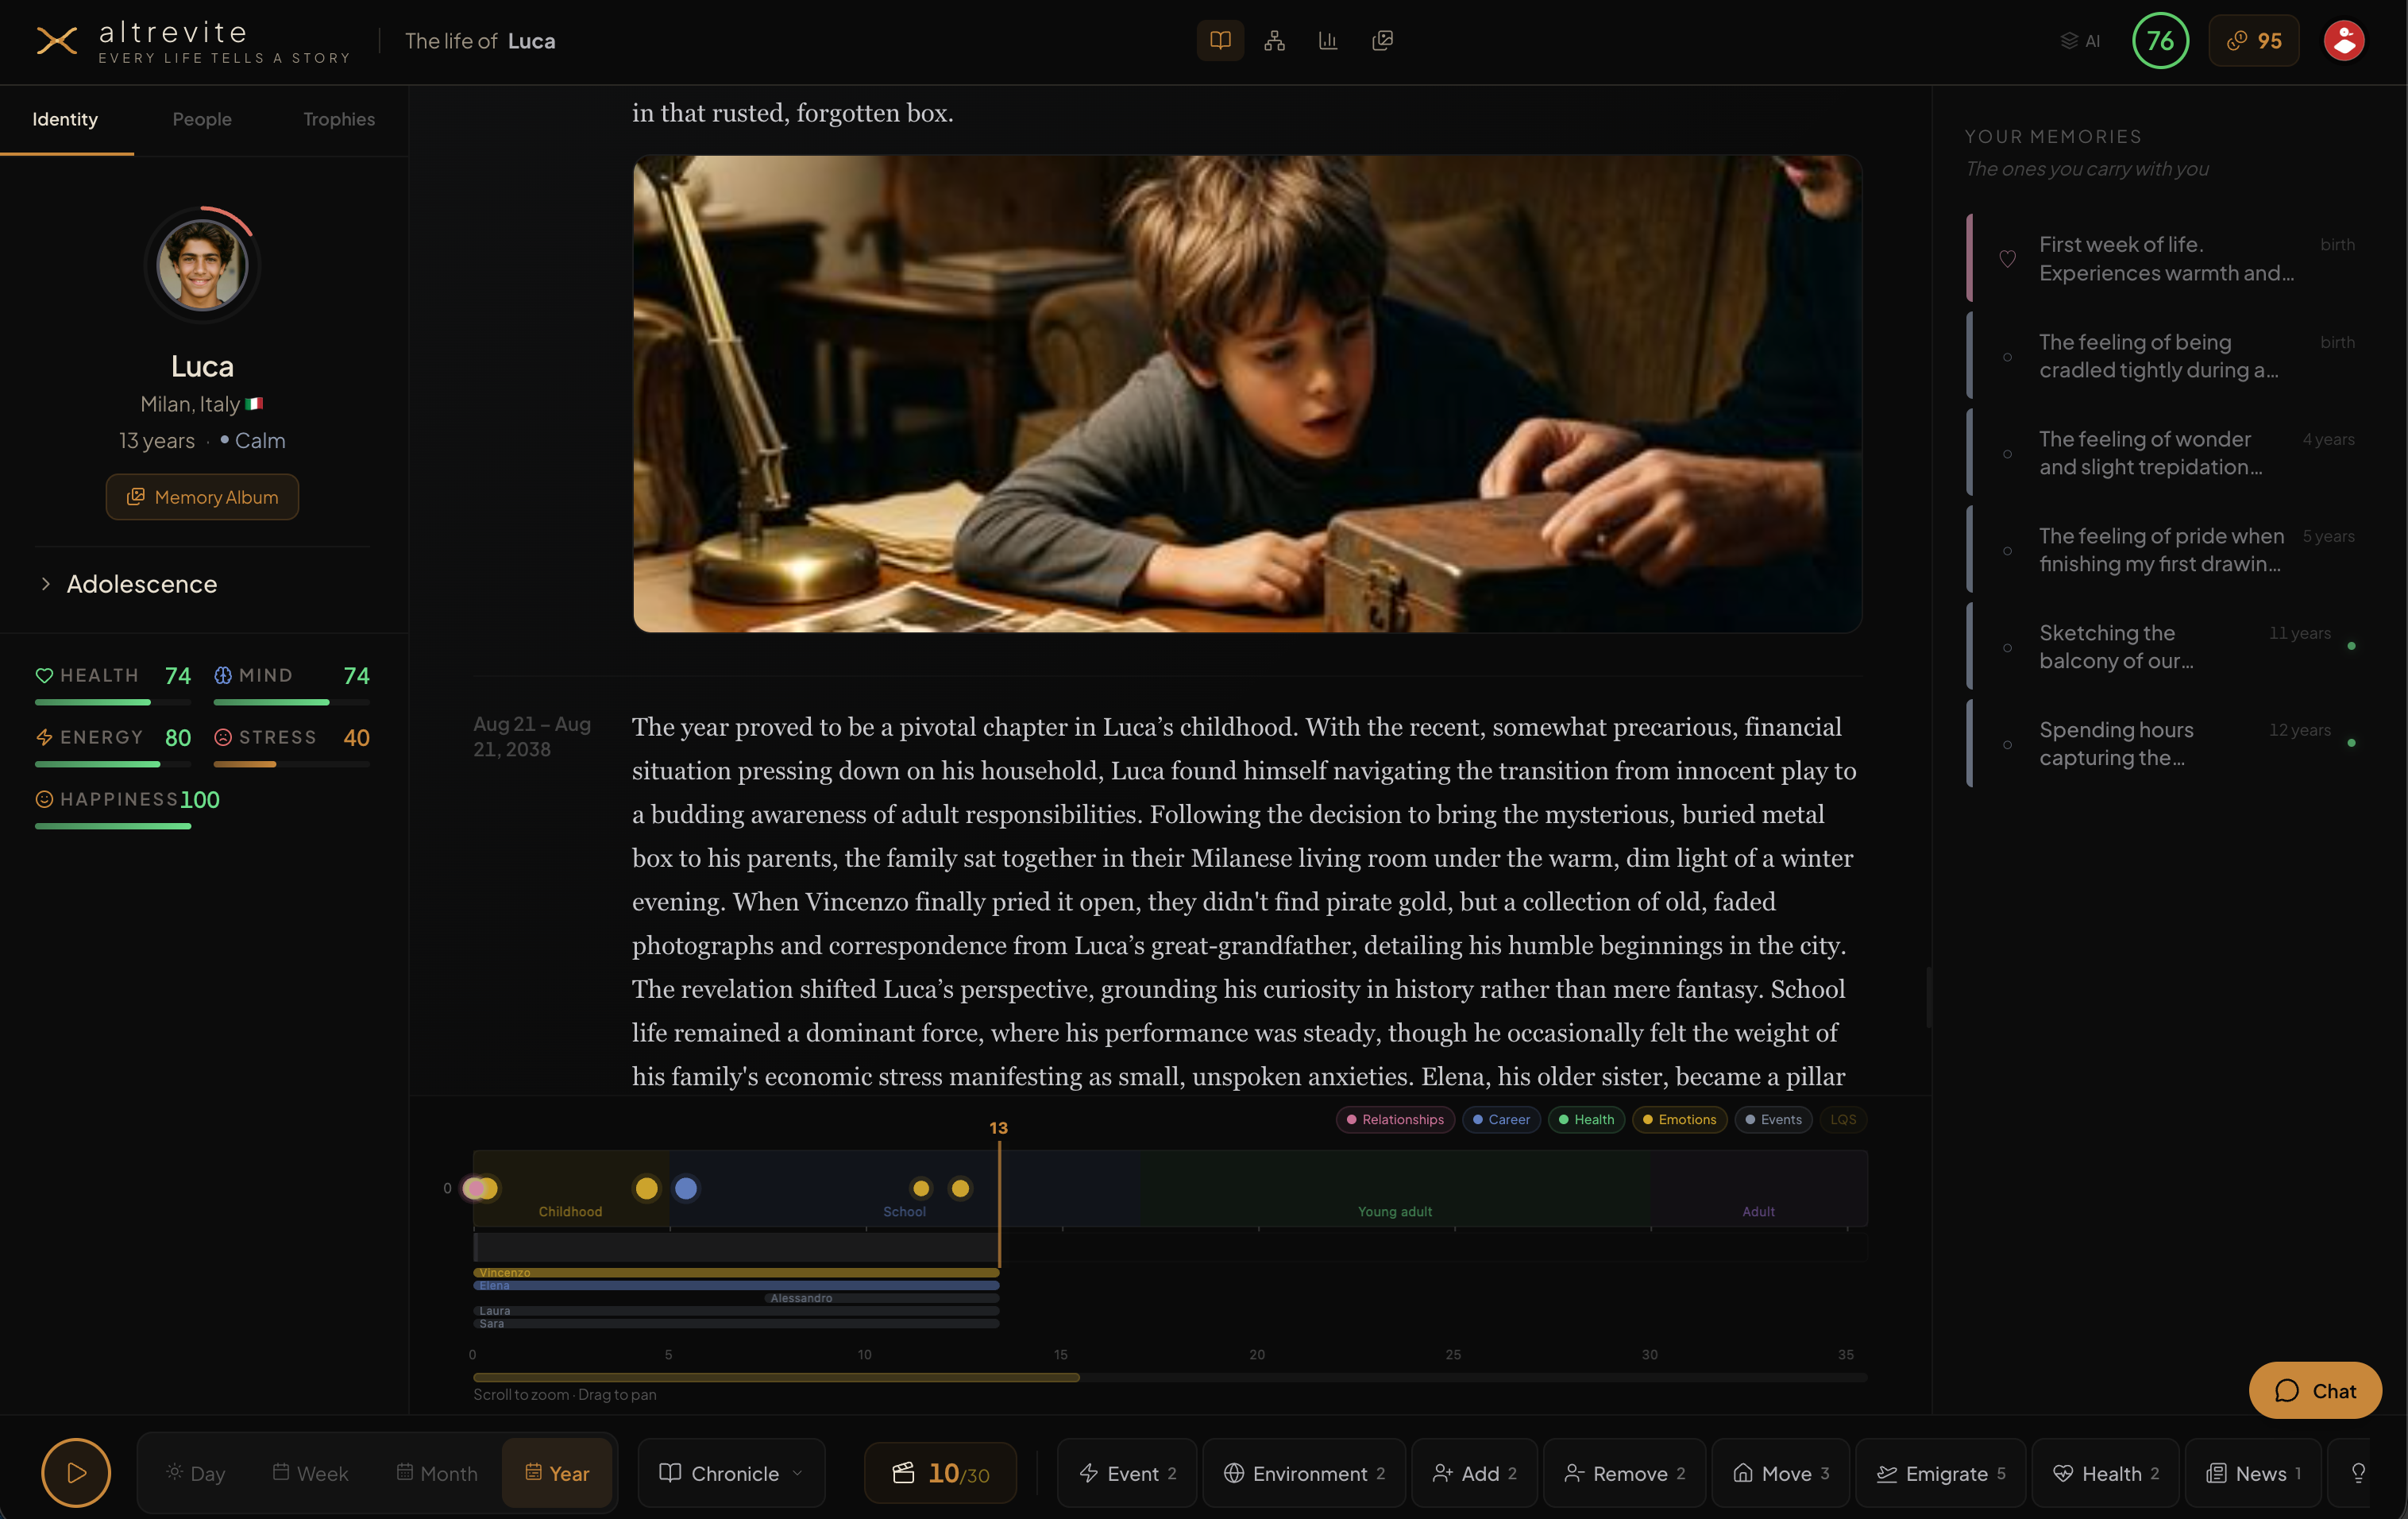The height and width of the screenshot is (1519, 2408).
Task: Click the heart icon on first memory
Action: point(2007,259)
